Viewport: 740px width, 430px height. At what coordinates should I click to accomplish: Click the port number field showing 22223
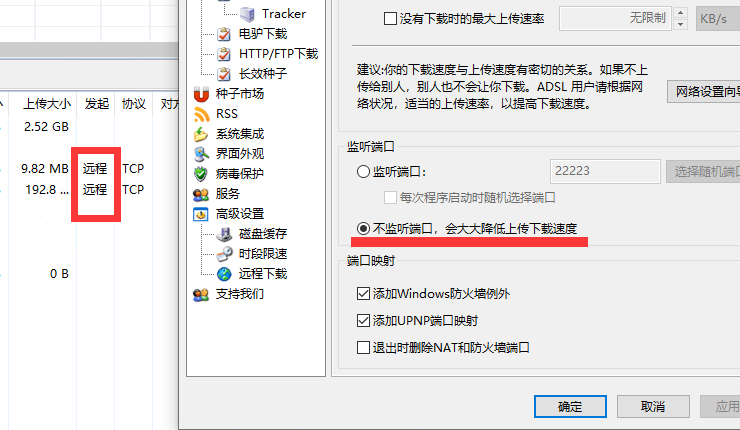coord(605,171)
